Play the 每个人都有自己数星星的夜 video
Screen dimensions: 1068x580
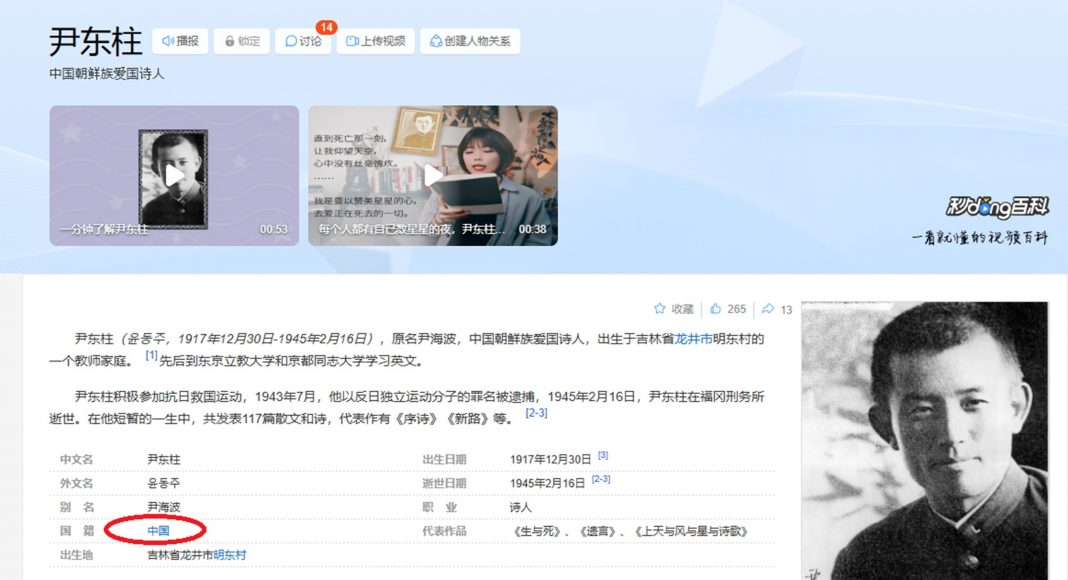(433, 176)
